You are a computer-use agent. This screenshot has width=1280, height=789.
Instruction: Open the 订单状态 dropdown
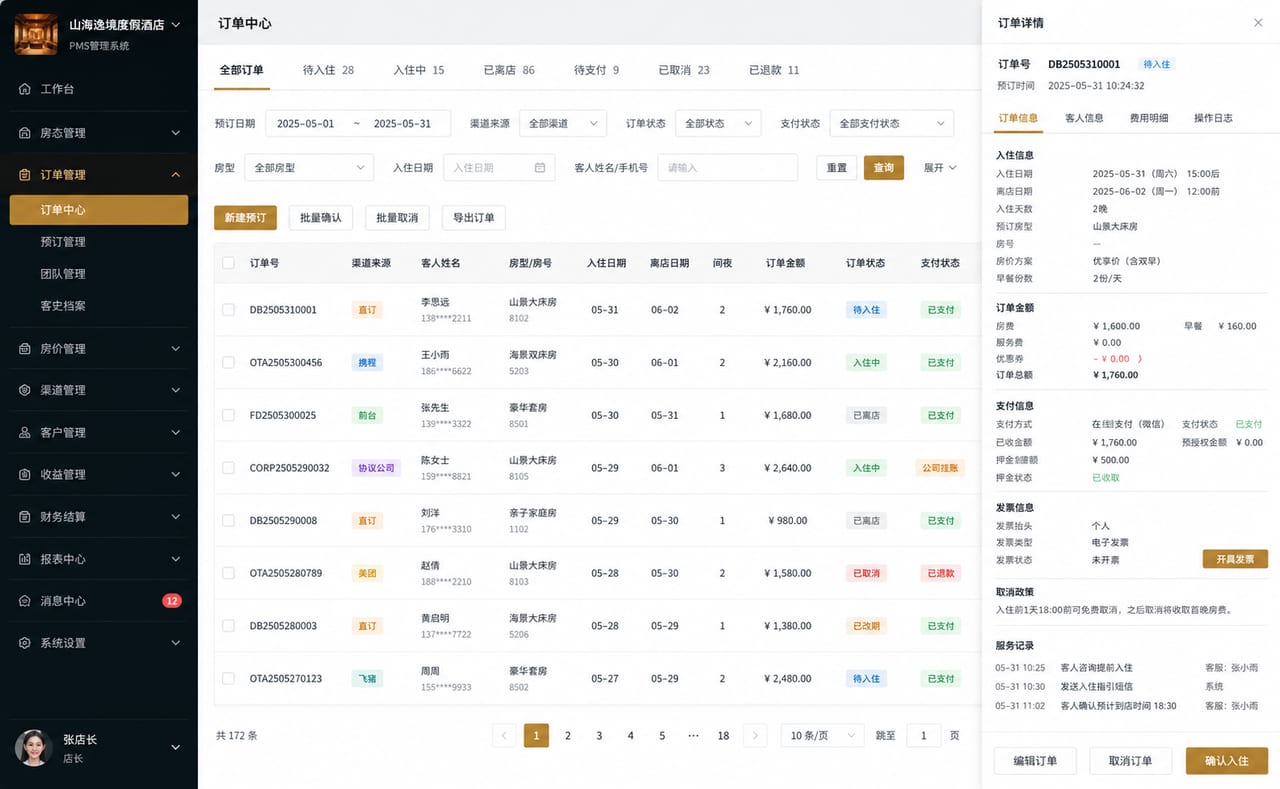point(718,124)
